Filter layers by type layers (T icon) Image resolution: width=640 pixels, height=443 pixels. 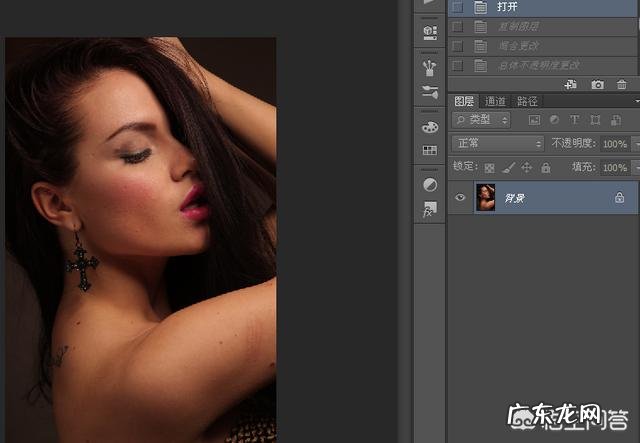click(575, 120)
